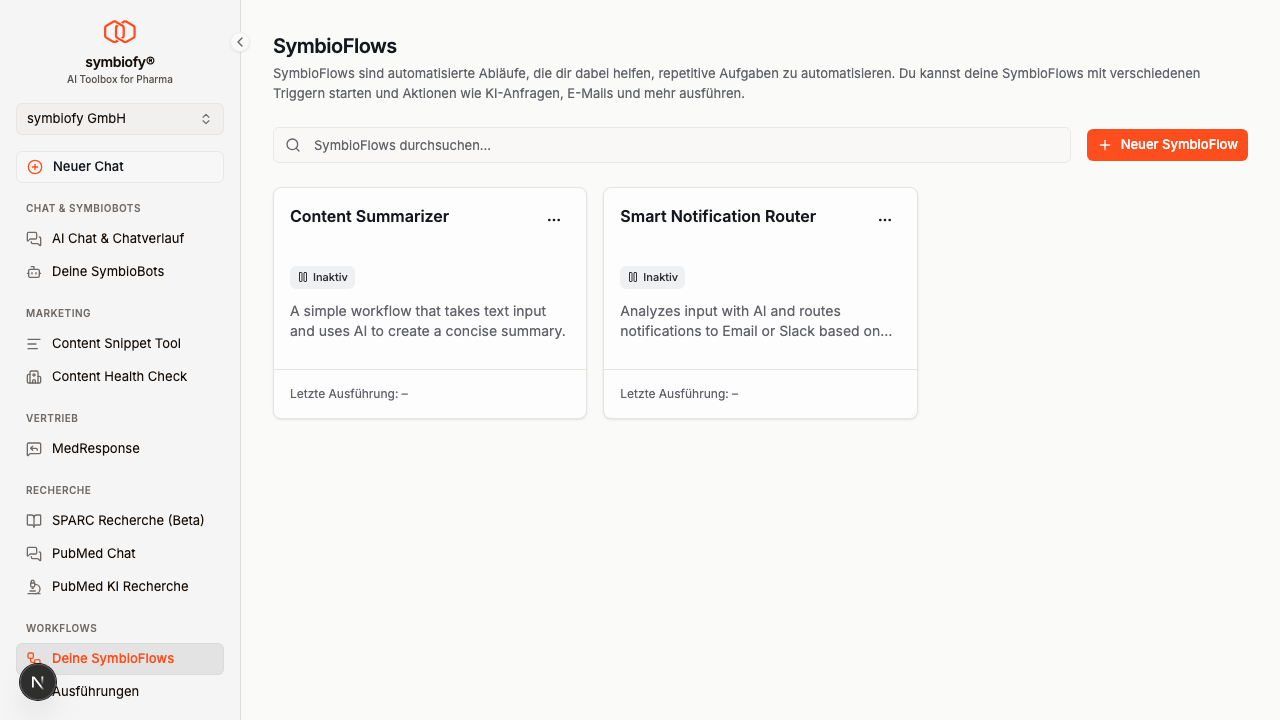Select Deine SymbioFlows navigation entry
The width and height of the screenshot is (1280, 720).
[x=114, y=658]
